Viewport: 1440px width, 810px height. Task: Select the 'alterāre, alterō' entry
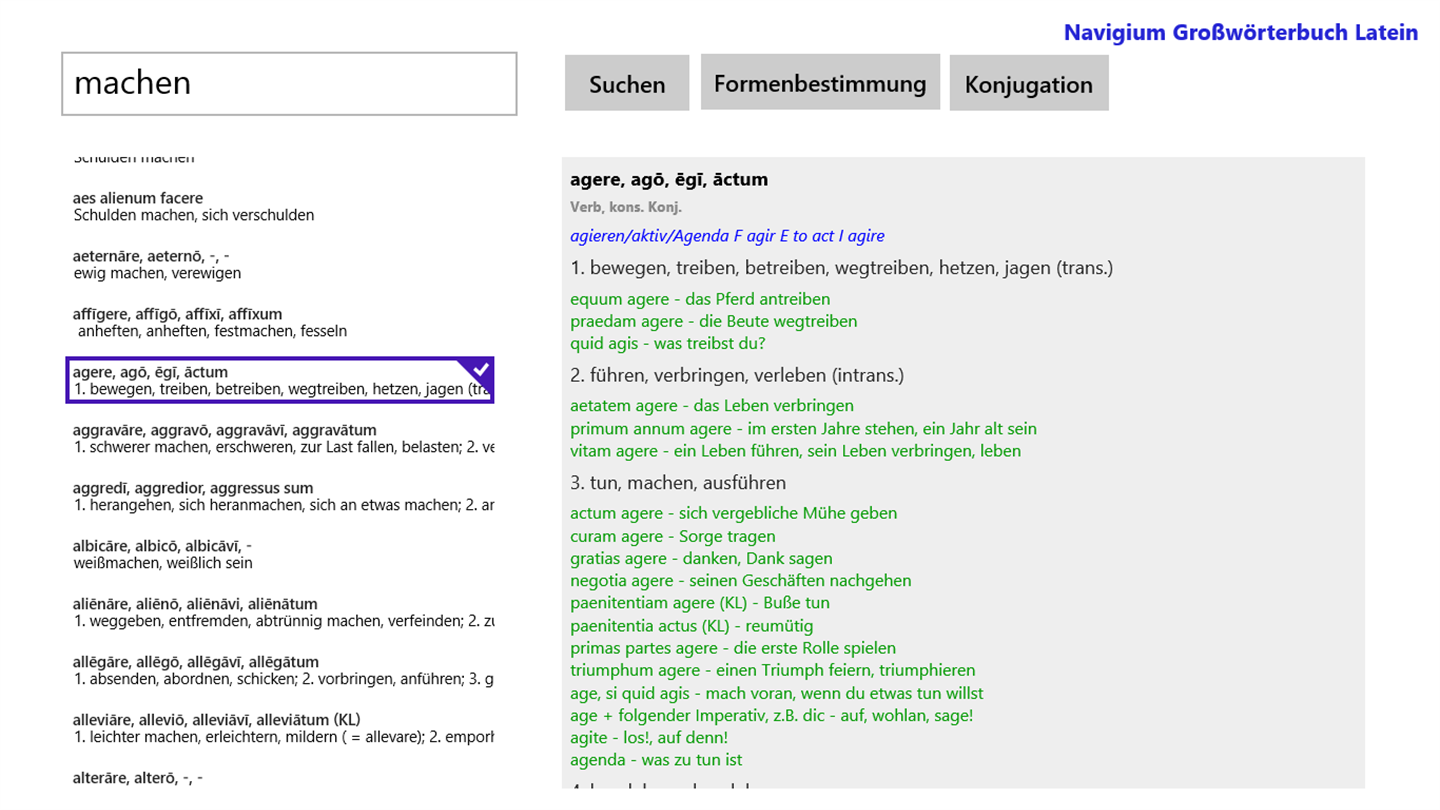click(x=280, y=778)
